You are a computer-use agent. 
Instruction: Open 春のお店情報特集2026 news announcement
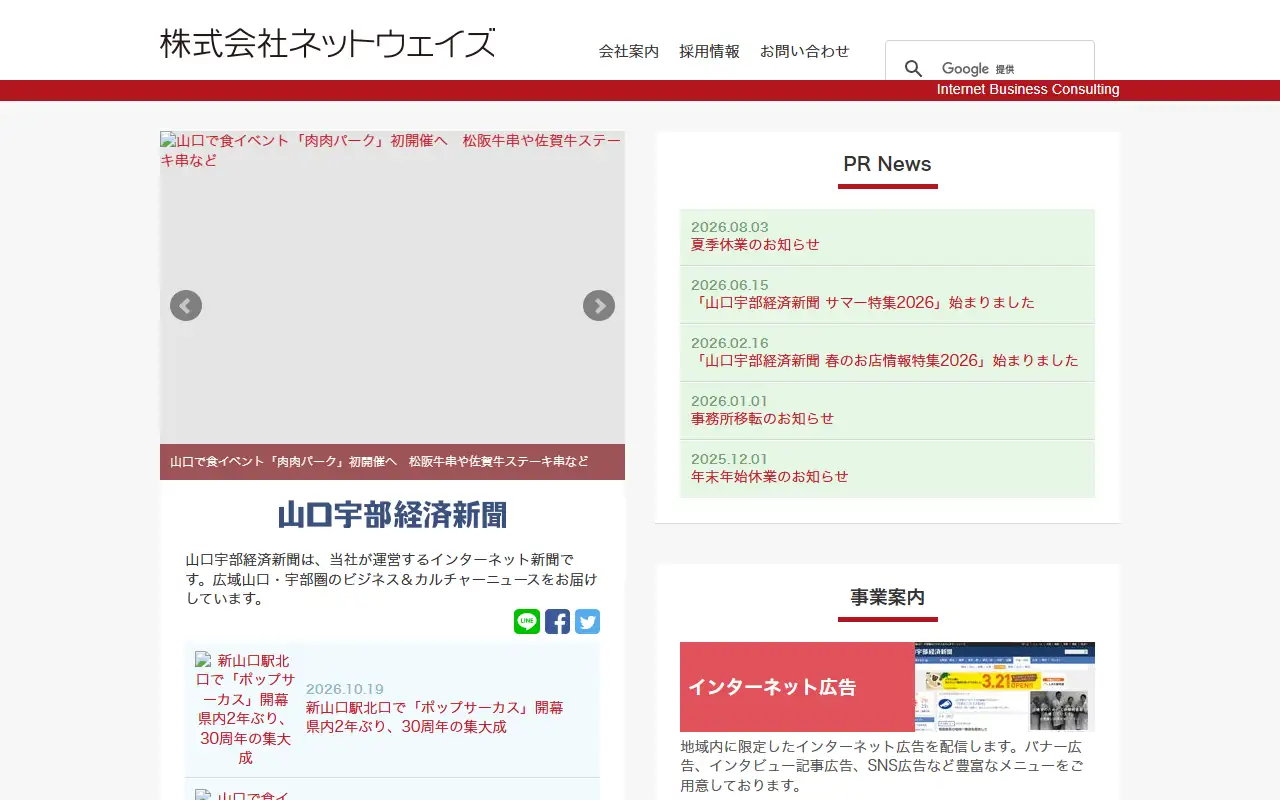pos(885,360)
